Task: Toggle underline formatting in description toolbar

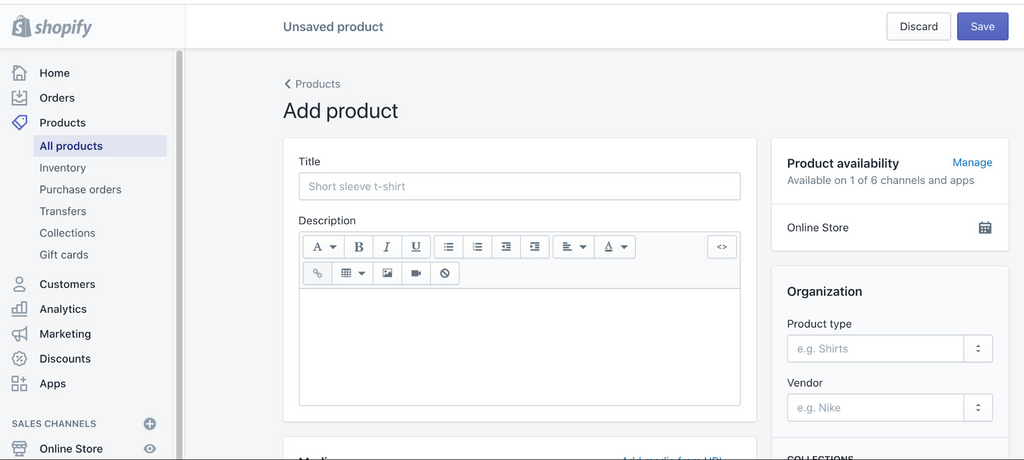Action: 416,247
